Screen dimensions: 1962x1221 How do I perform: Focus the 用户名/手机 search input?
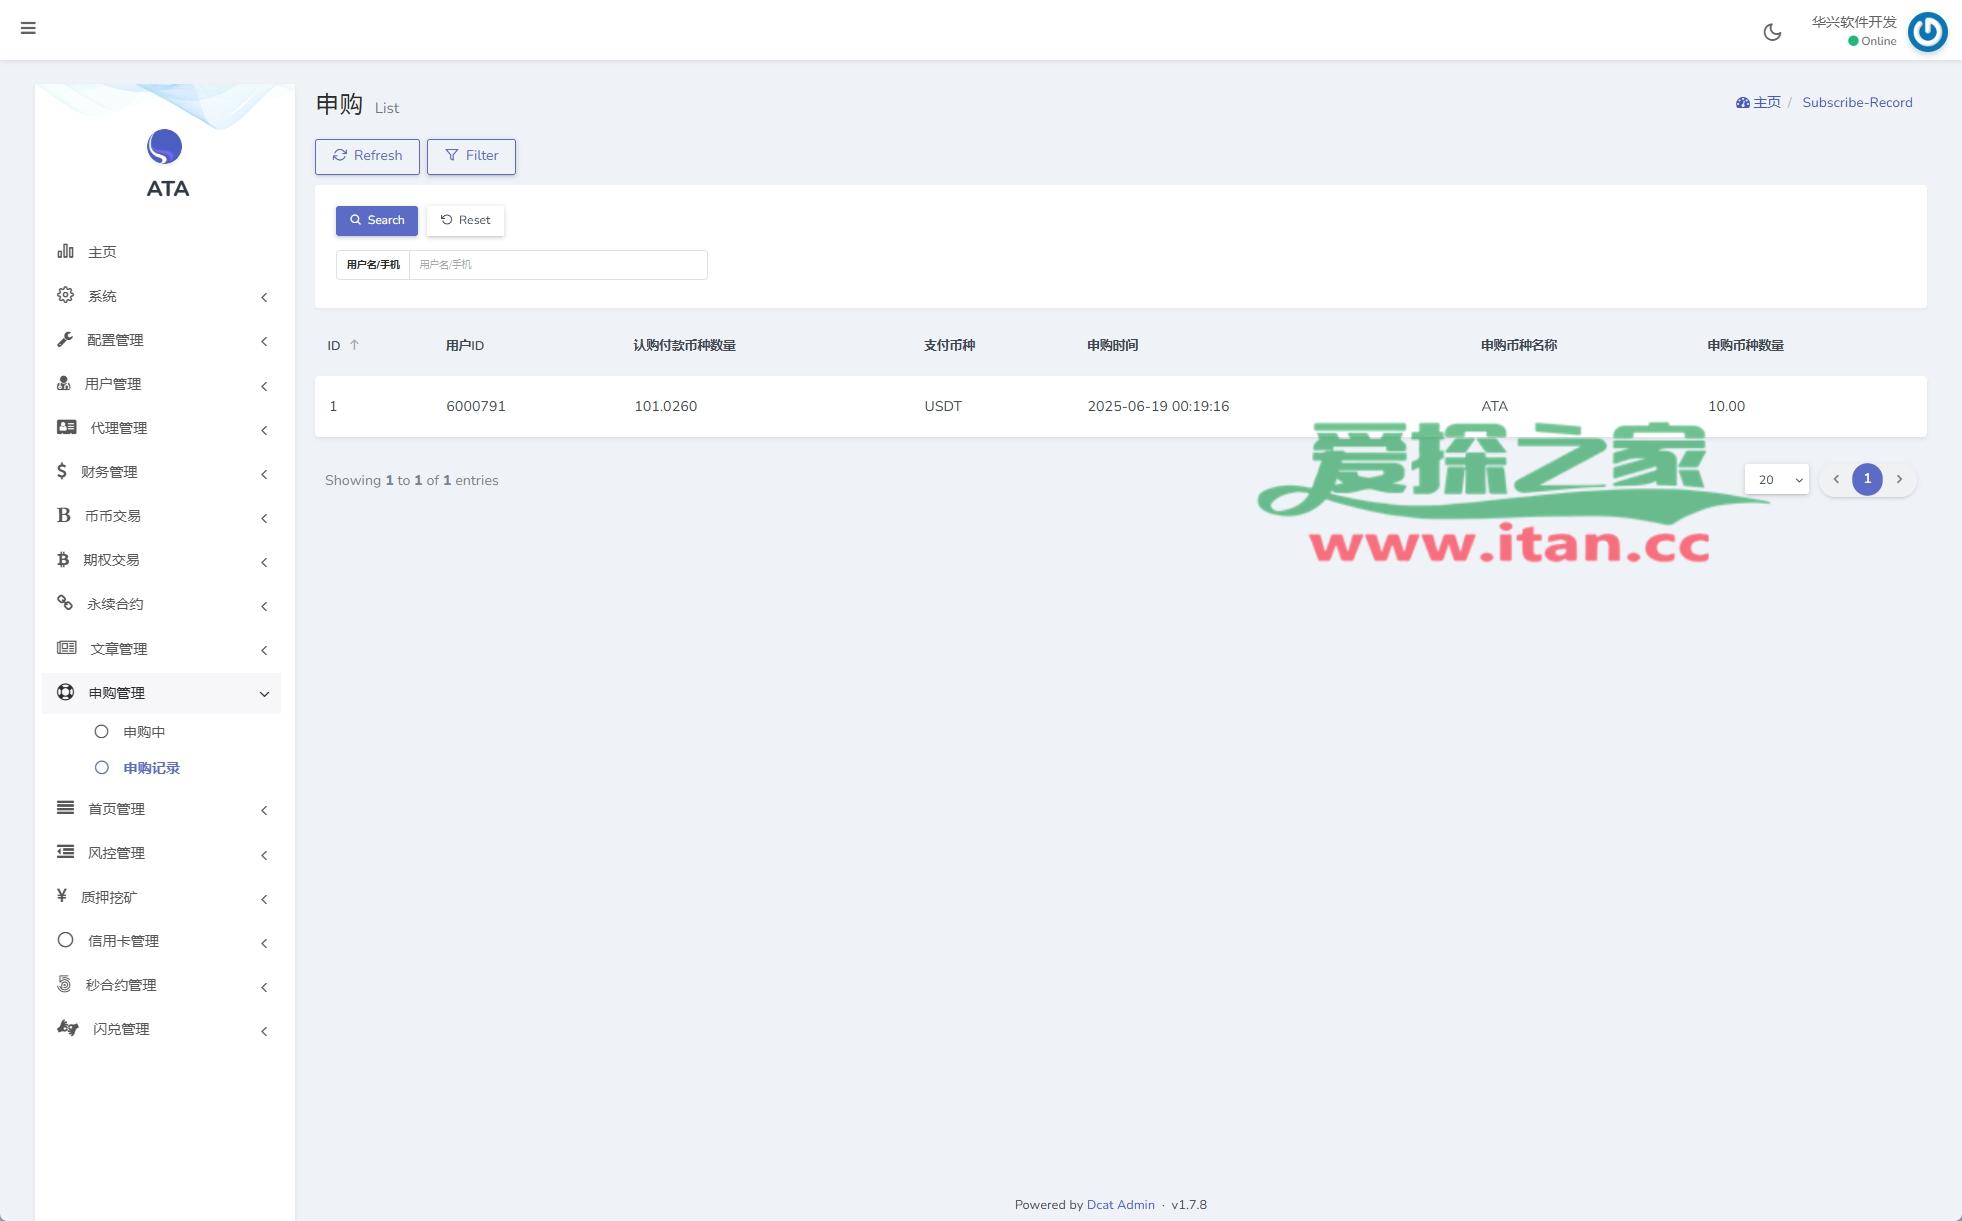(558, 265)
